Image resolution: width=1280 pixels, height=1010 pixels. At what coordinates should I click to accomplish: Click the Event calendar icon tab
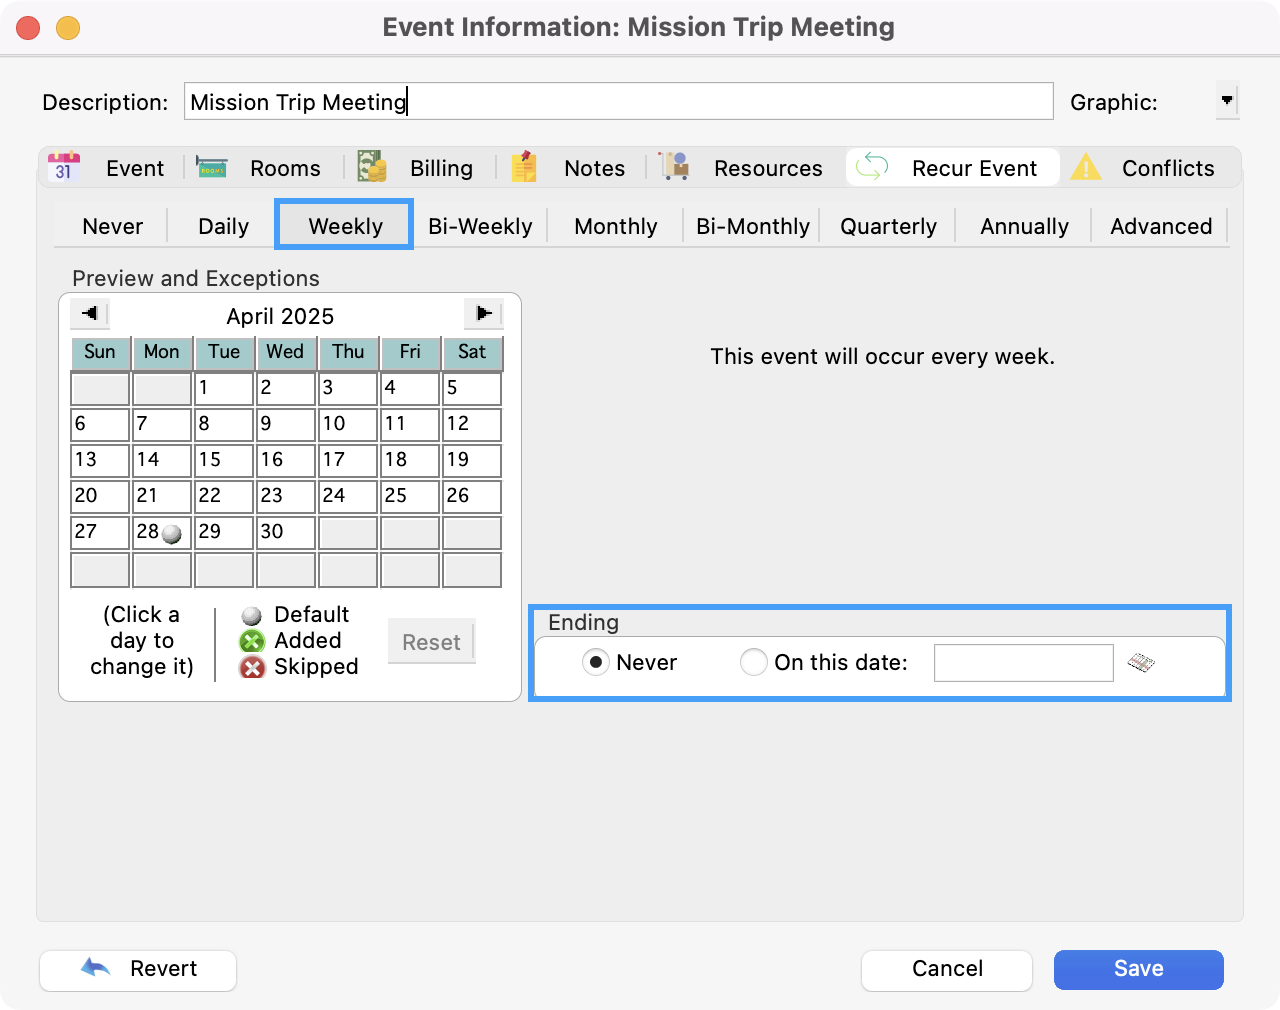click(64, 167)
